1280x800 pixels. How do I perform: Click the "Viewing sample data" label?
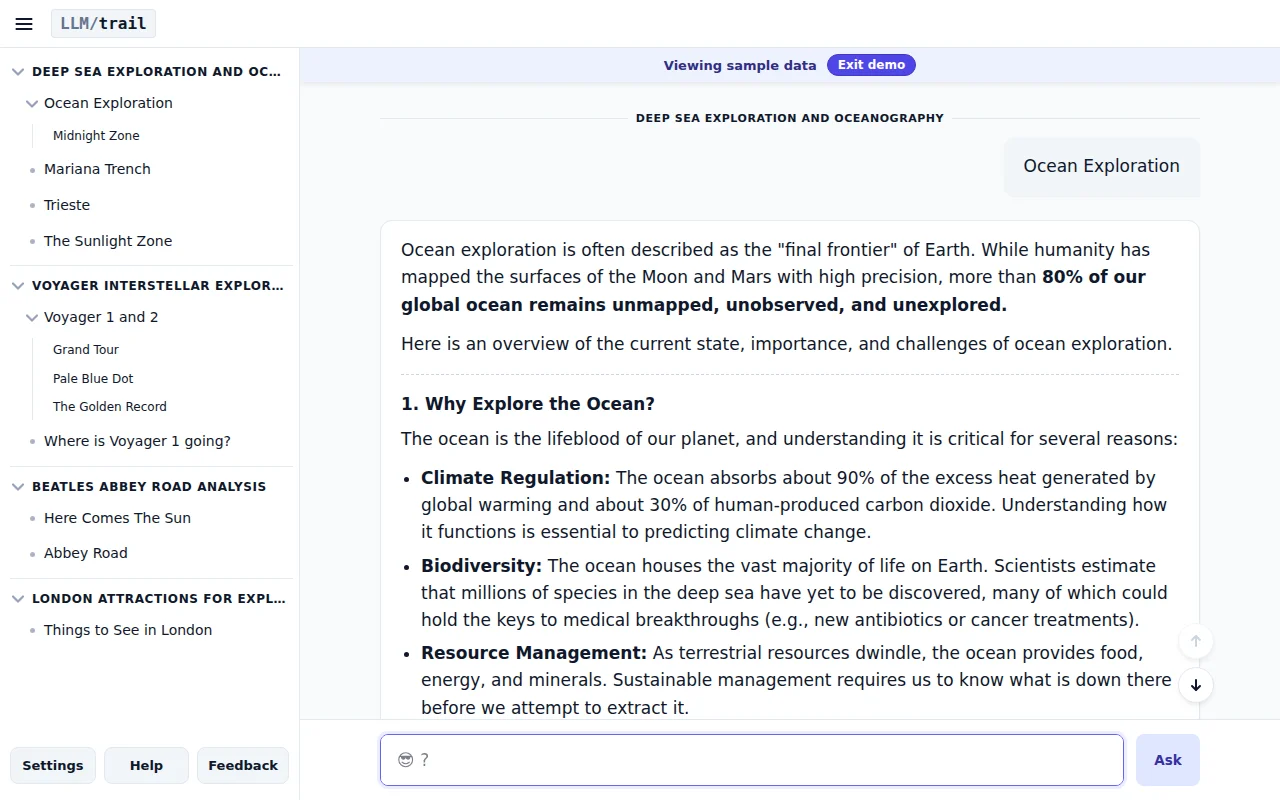pyautogui.click(x=740, y=65)
